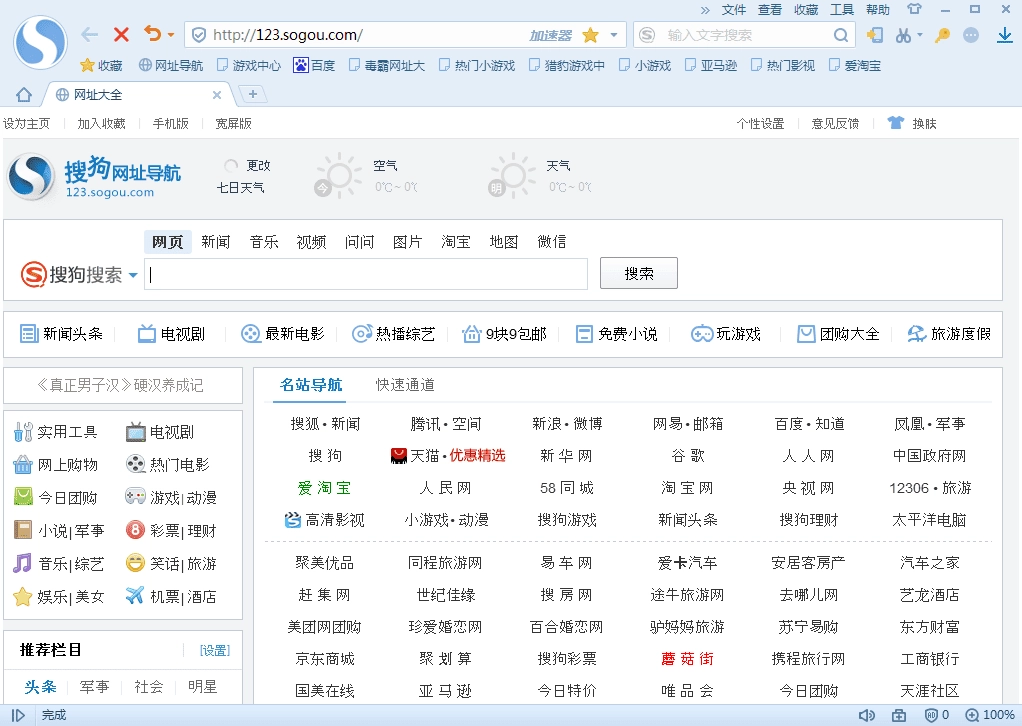
Task: Open the 工具 menu
Action: pos(841,10)
